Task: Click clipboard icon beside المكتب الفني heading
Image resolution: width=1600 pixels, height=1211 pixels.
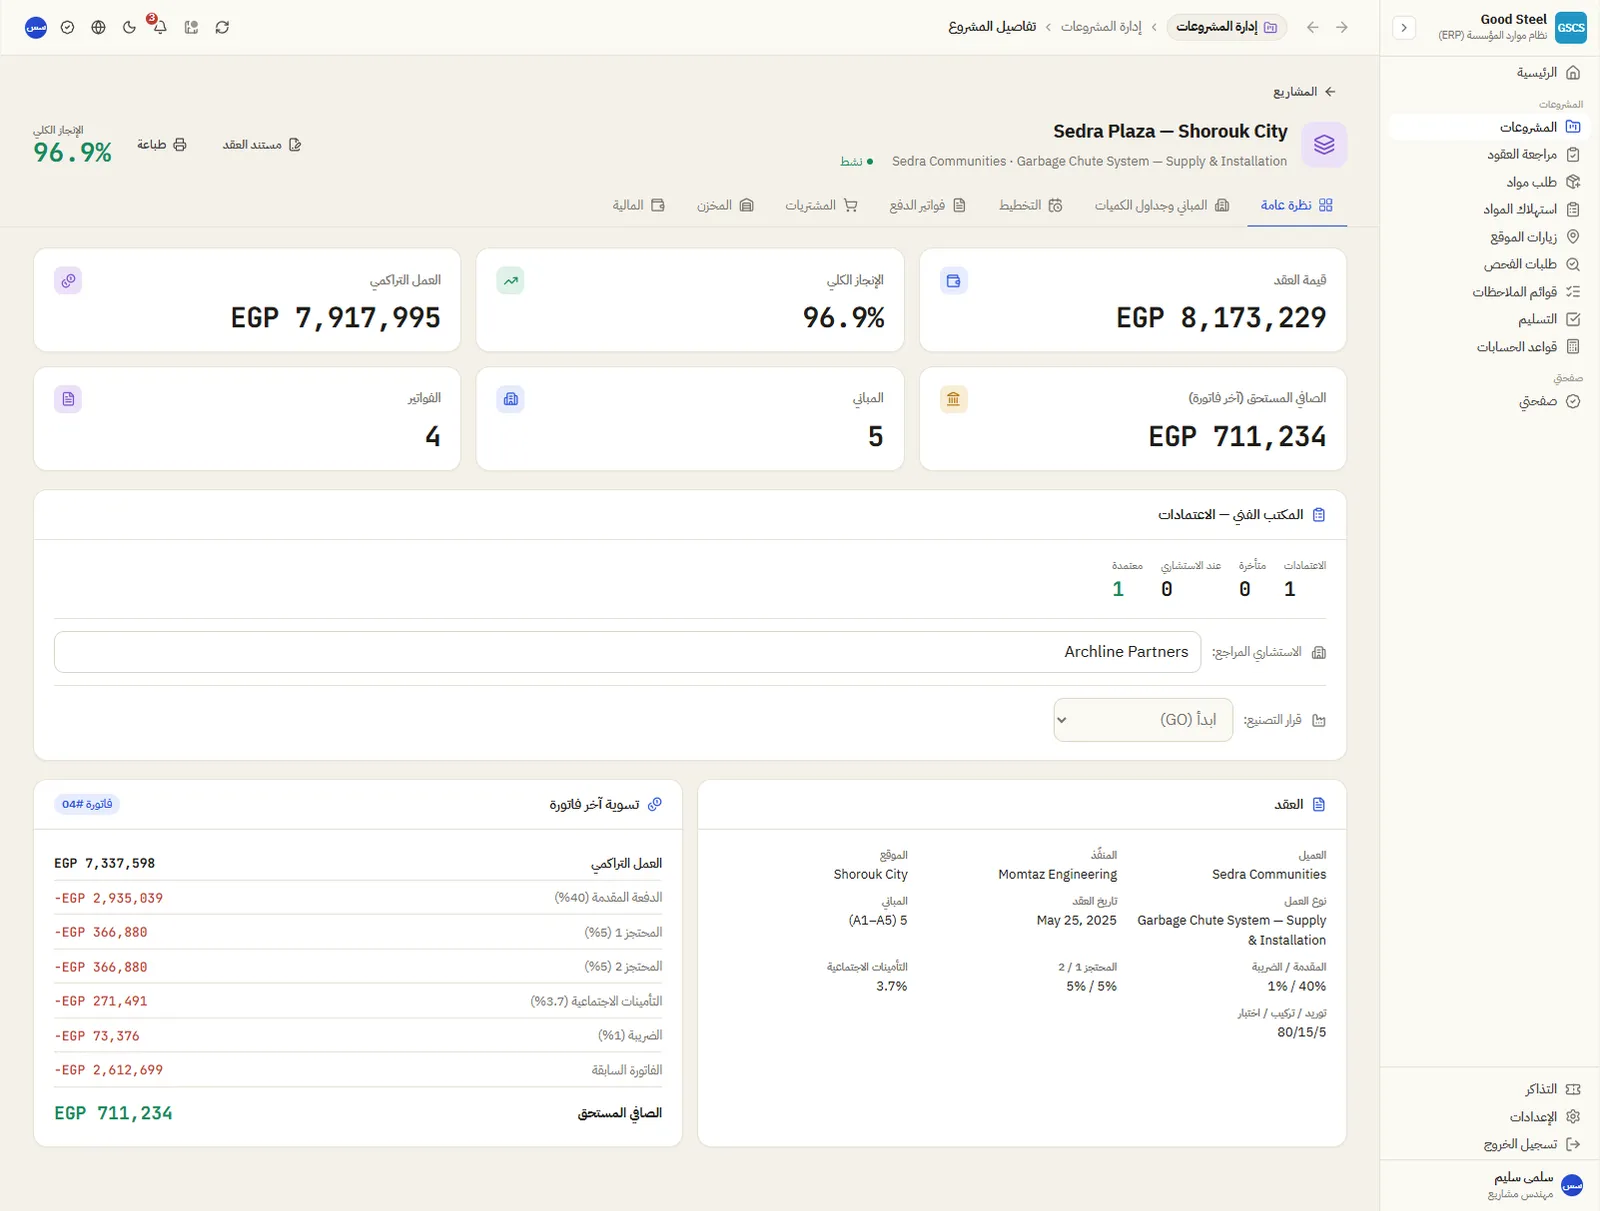Action: click(x=1319, y=515)
